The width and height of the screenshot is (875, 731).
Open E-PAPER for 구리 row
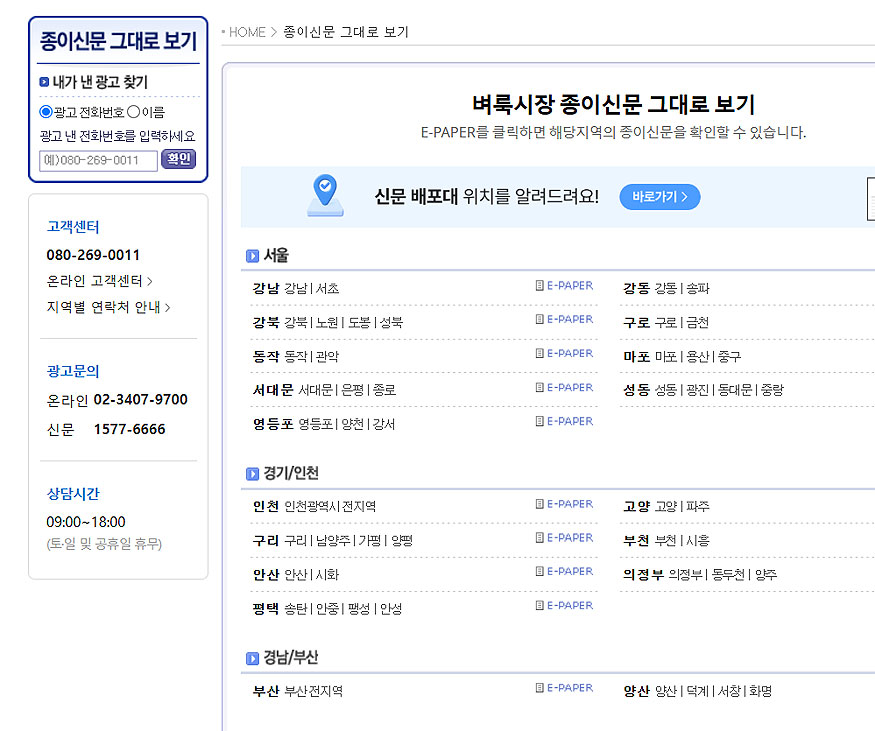(564, 537)
